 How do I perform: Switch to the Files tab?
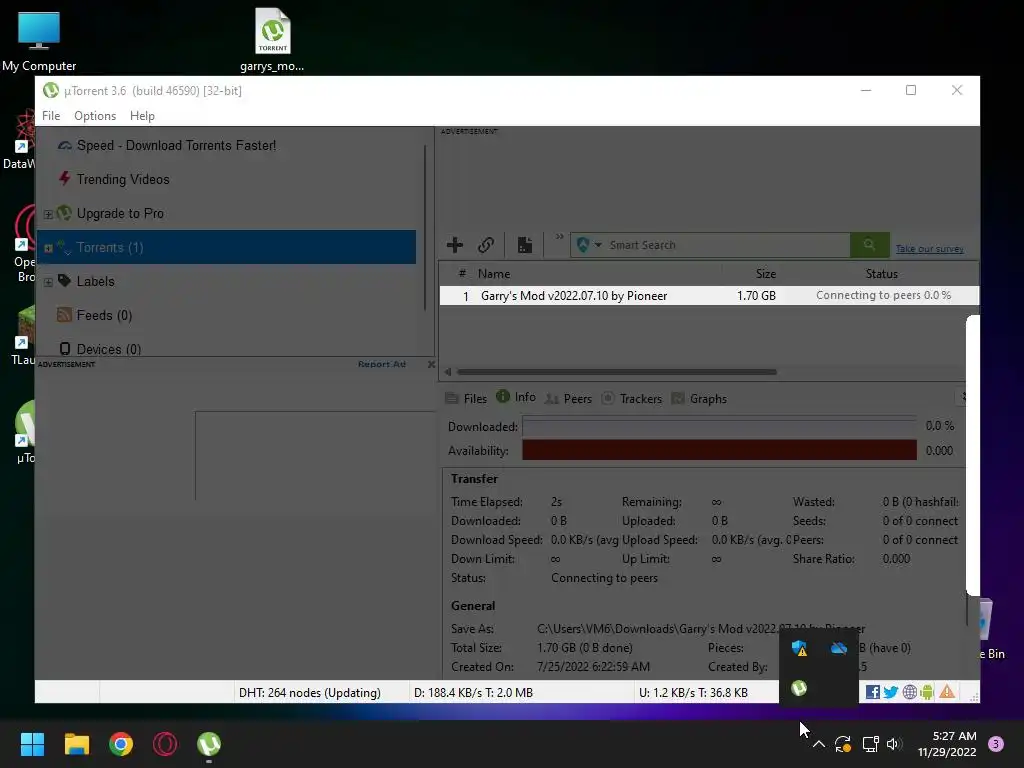(466, 398)
